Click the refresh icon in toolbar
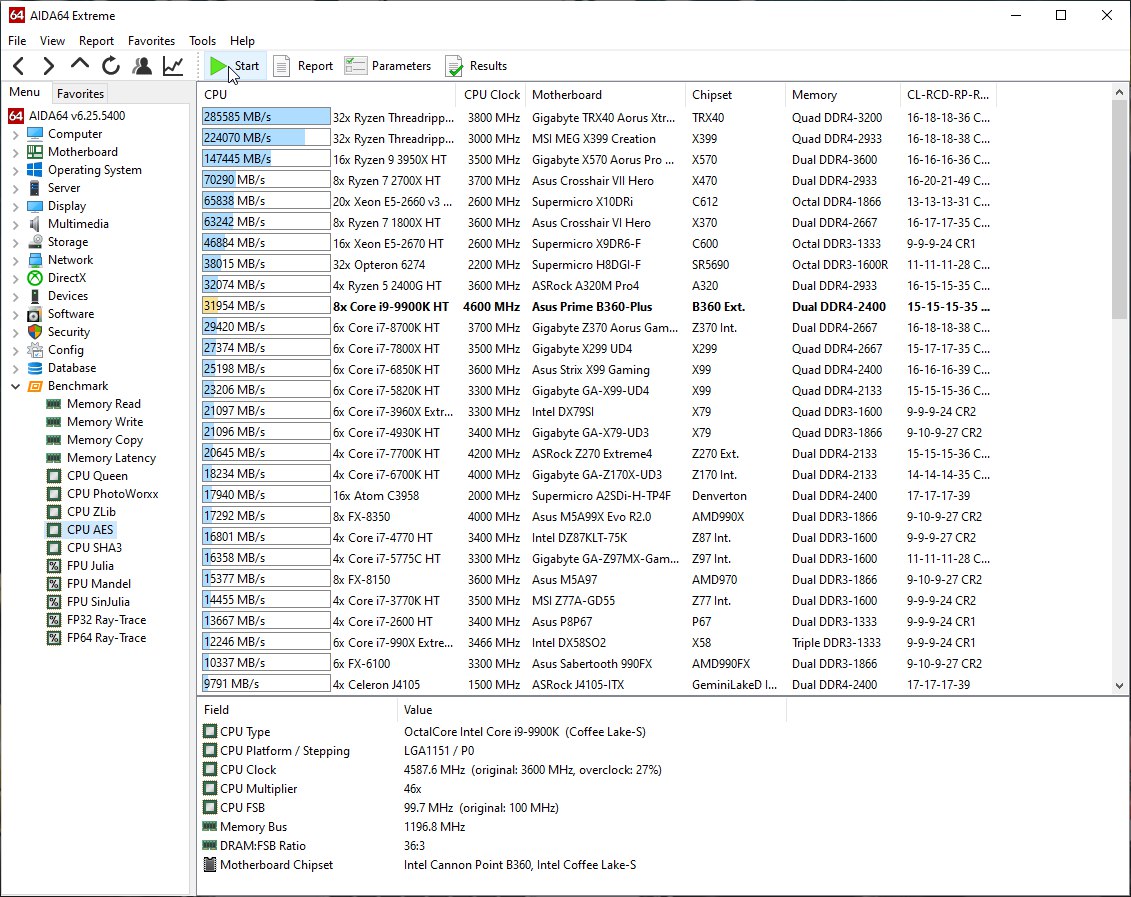Screen dimensions: 1131x897 pyautogui.click(x=110, y=66)
